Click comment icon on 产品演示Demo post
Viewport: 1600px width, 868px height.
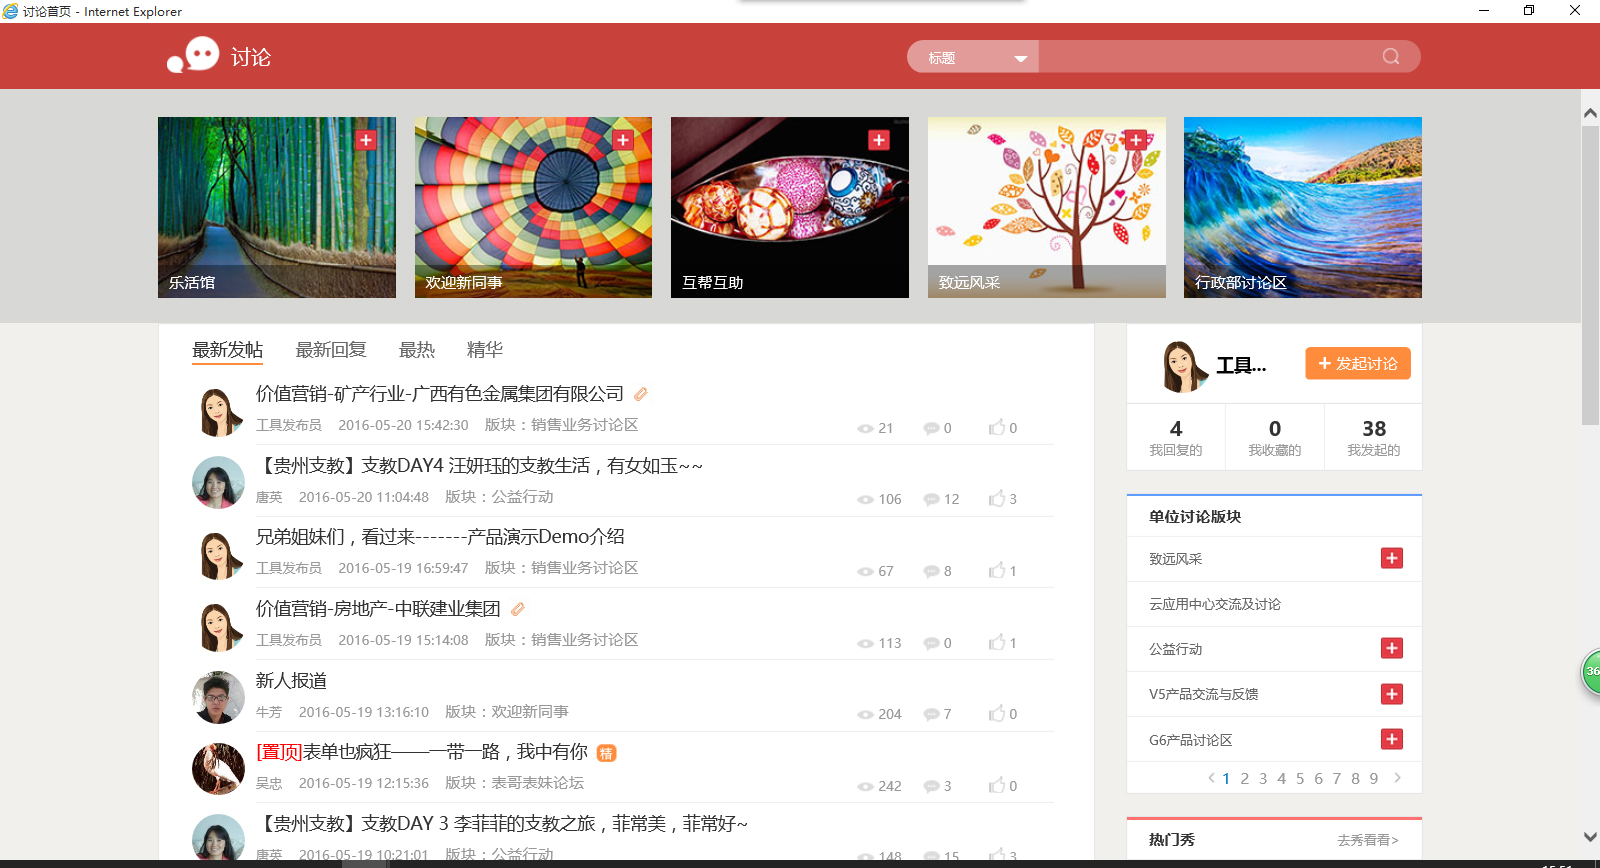[931, 571]
